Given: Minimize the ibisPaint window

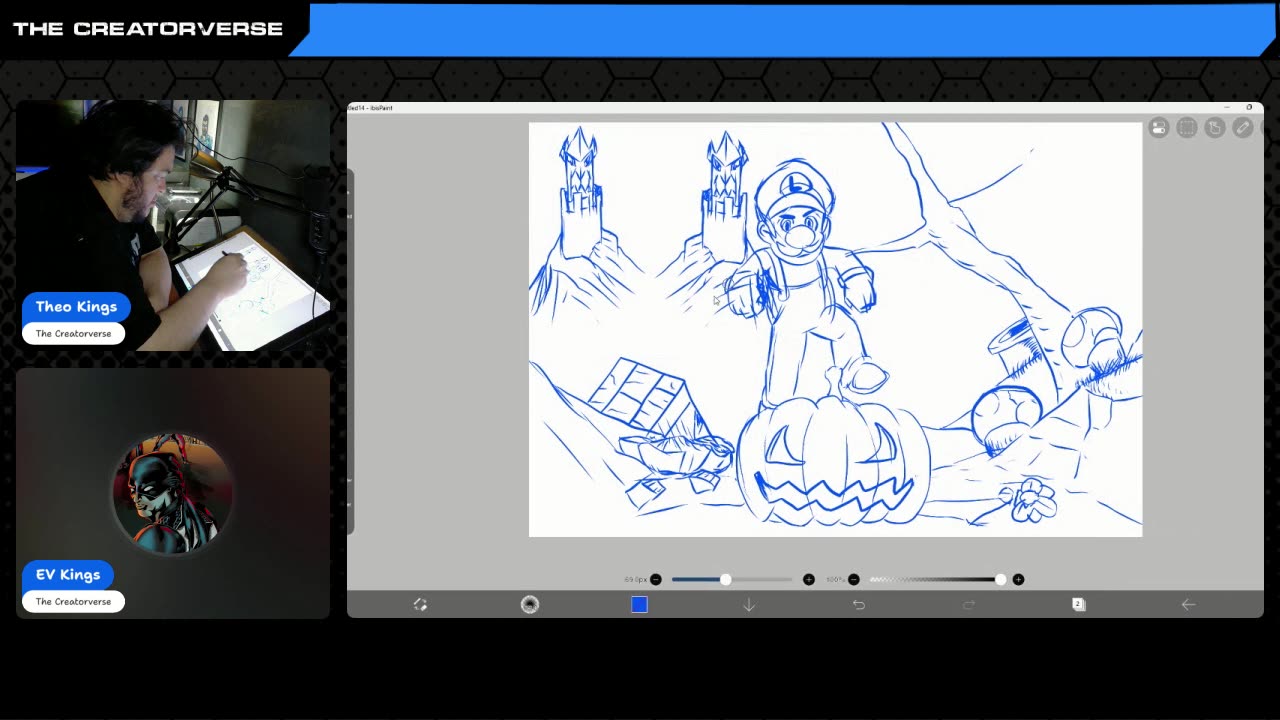Looking at the screenshot, I should tap(1227, 107).
